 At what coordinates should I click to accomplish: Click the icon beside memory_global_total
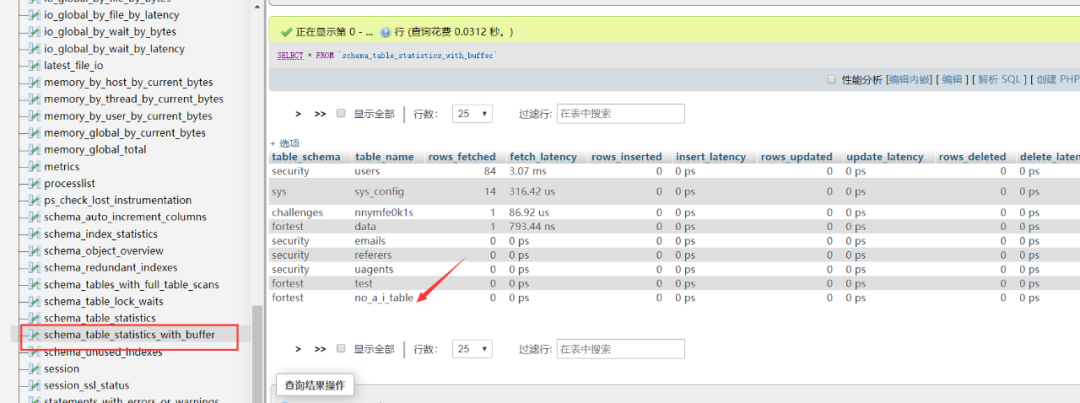pyautogui.click(x=34, y=149)
